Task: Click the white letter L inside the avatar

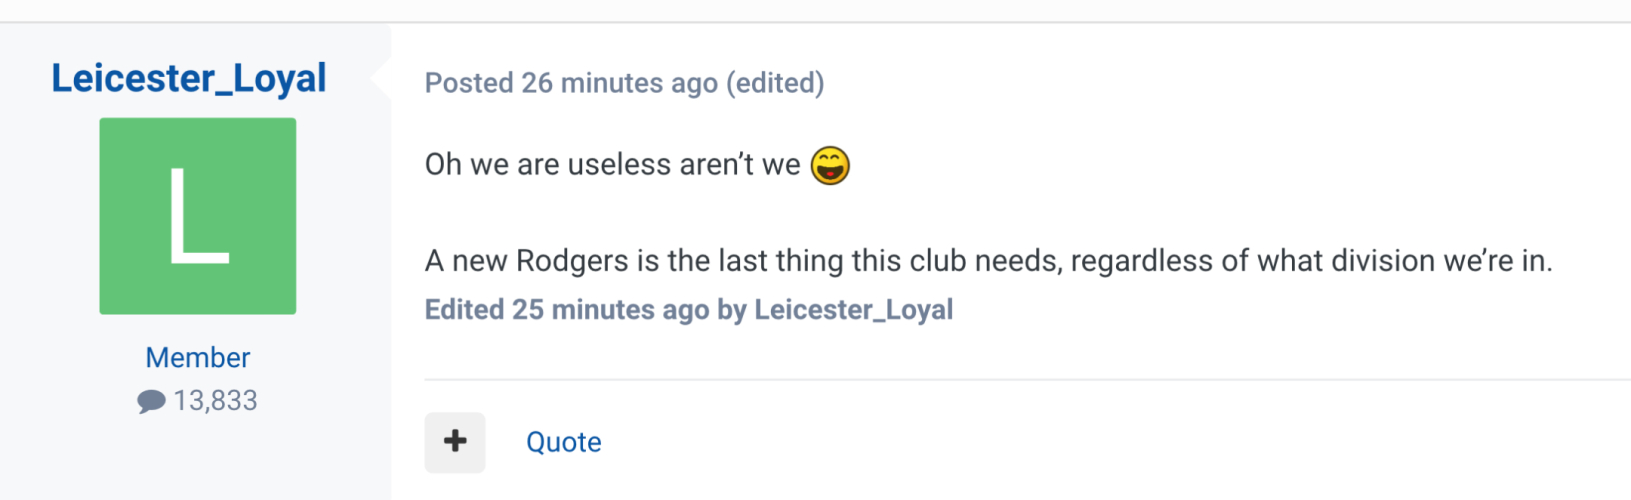Action: point(198,216)
